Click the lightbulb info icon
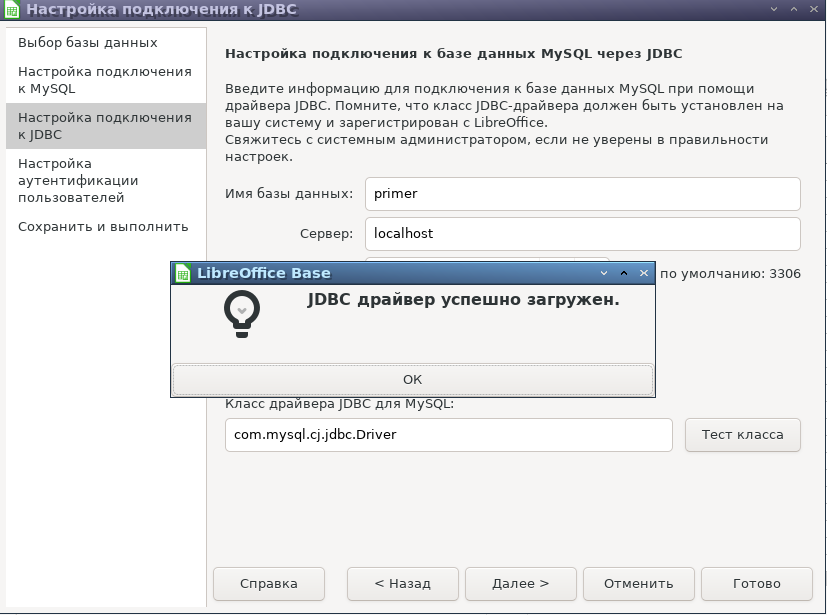 click(x=242, y=314)
